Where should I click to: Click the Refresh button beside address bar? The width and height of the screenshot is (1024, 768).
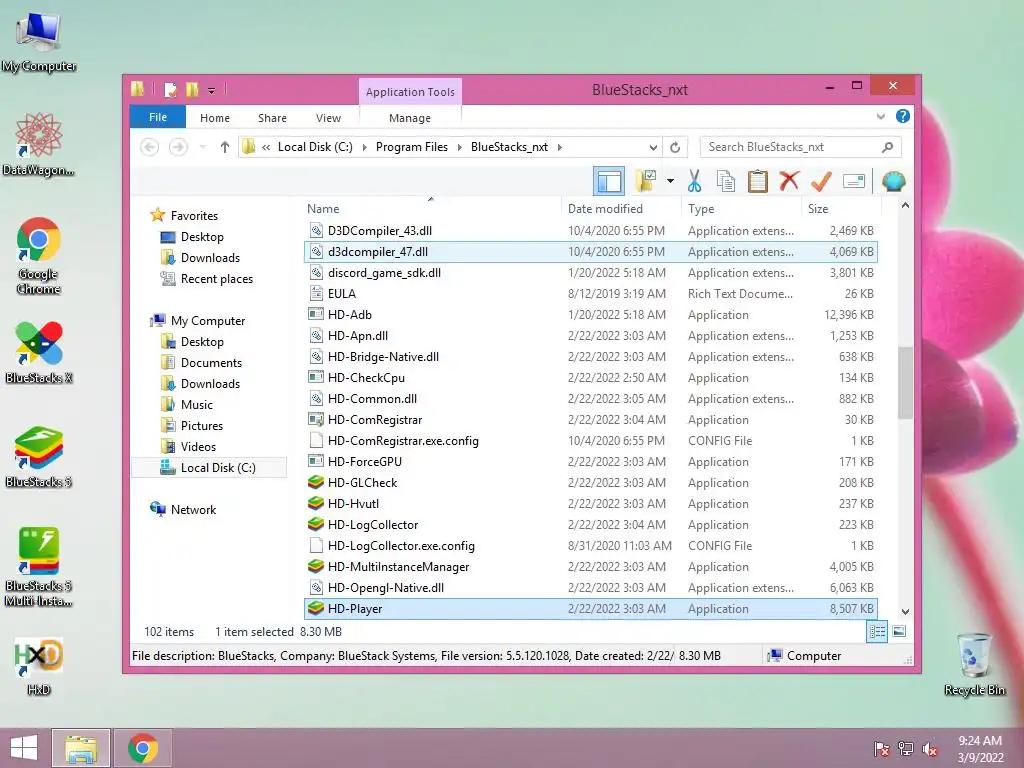coord(675,148)
